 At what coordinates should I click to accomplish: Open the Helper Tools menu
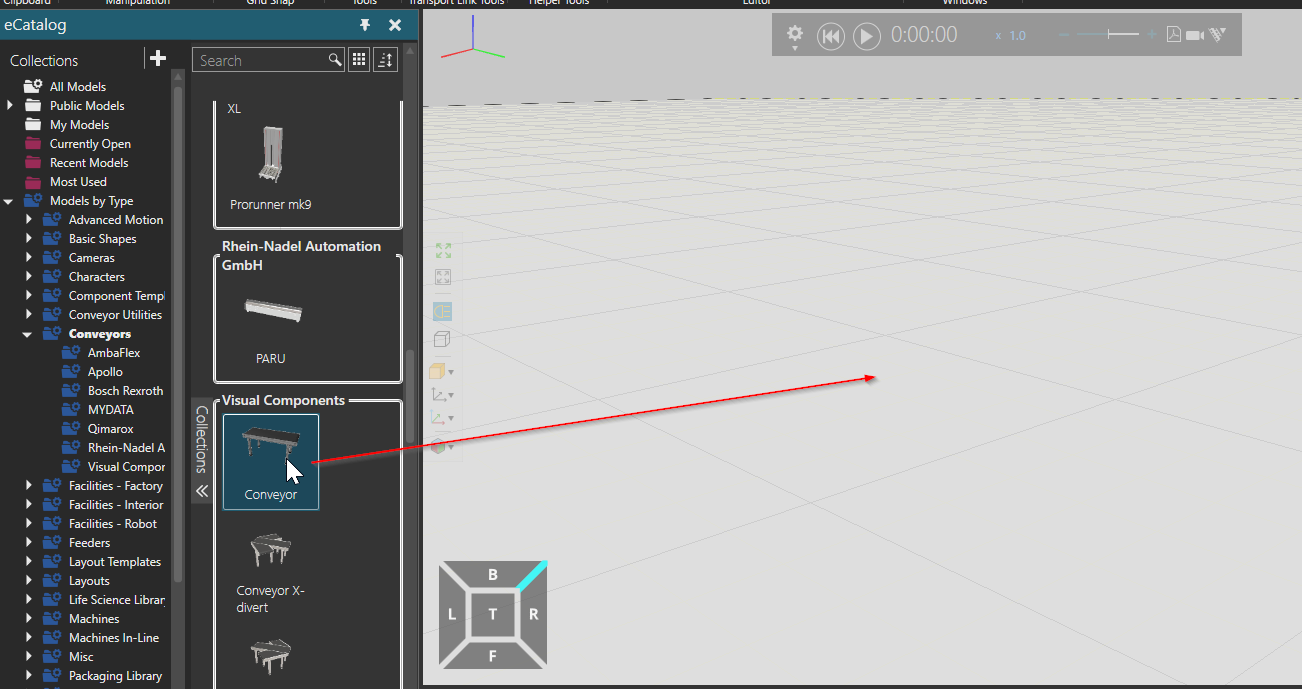[x=558, y=2]
